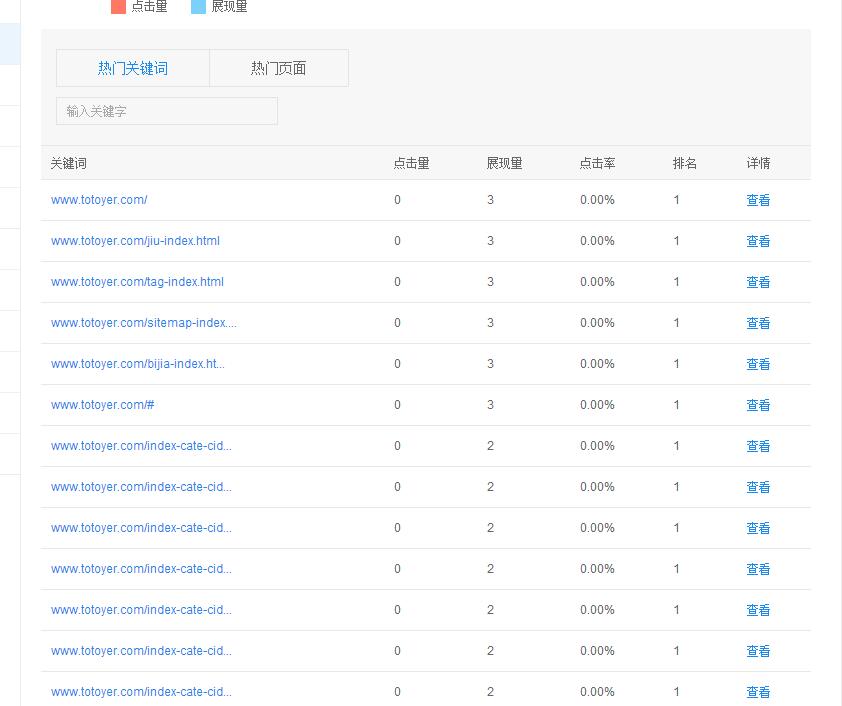
Task: Open the bijia-index page link
Action: pos(138,364)
